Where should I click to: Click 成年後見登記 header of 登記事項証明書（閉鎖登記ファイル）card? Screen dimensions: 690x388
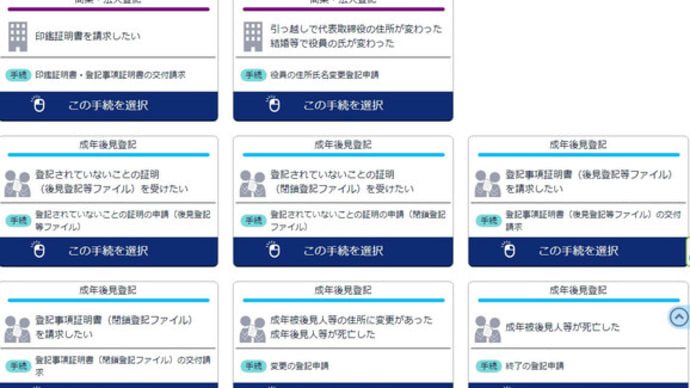pos(108,290)
